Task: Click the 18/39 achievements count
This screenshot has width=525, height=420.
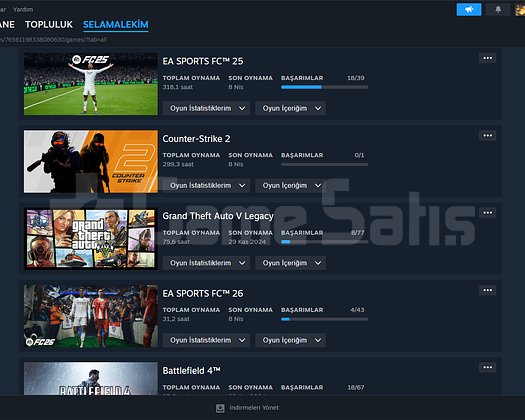Action: tap(356, 78)
